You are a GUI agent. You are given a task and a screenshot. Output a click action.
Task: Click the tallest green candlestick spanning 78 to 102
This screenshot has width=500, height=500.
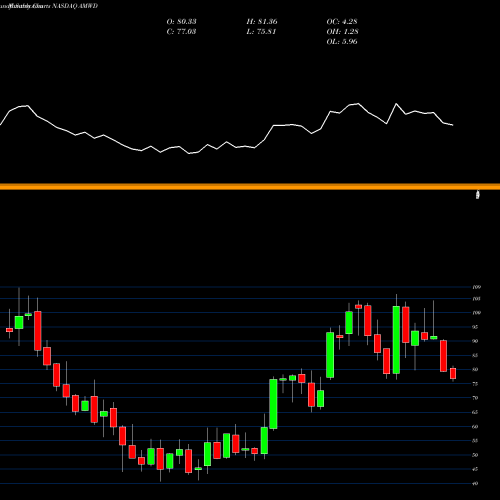[396, 340]
